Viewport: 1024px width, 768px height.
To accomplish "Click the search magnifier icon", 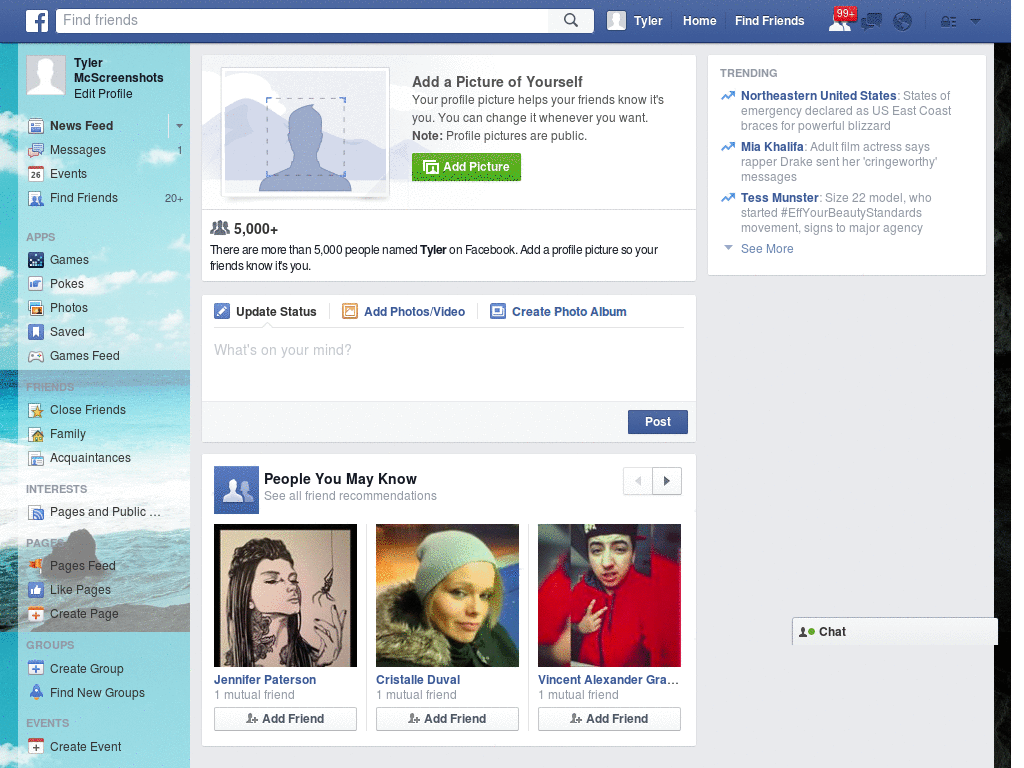I will (571, 20).
